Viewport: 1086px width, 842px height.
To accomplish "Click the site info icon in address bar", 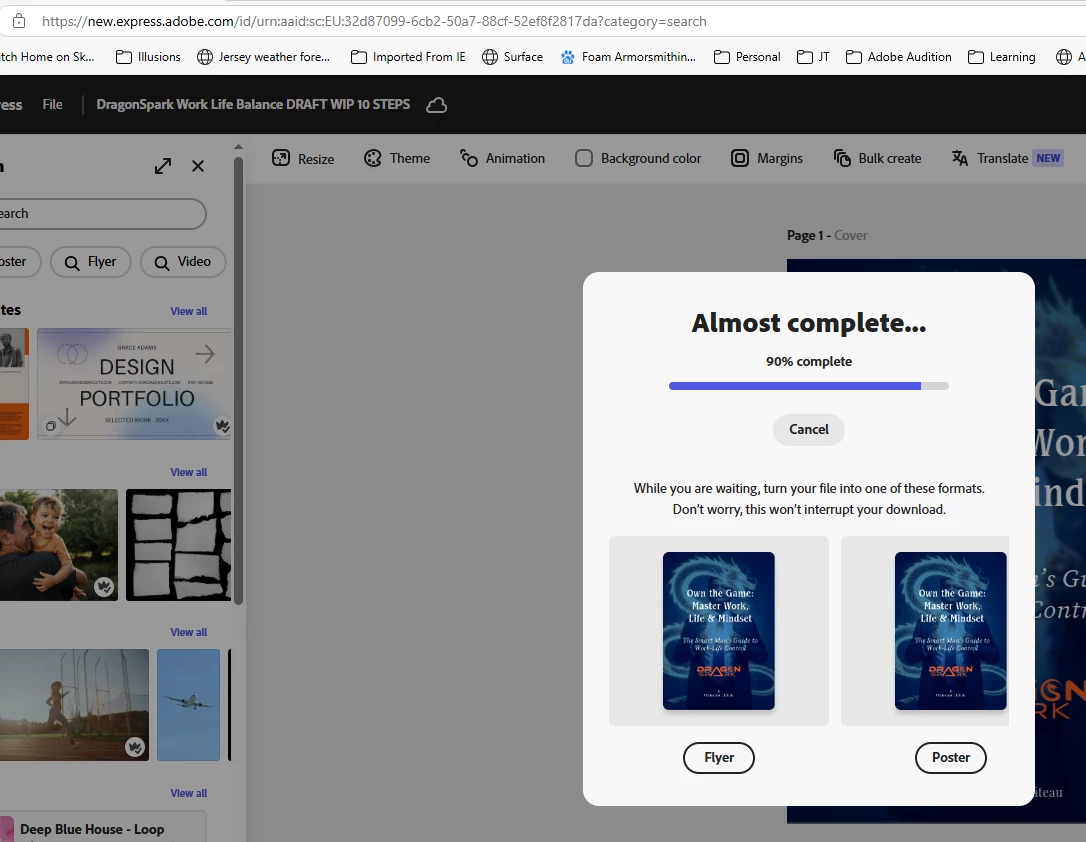I will (19, 21).
